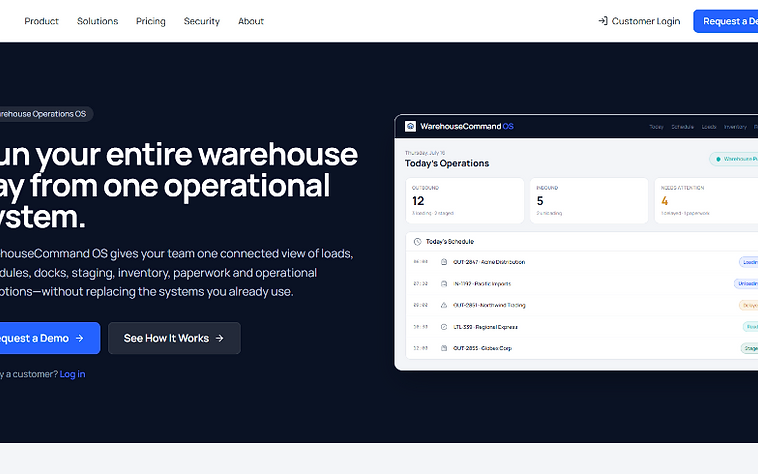Click the Request a Demo button in header
The width and height of the screenshot is (758, 474).
point(726,21)
